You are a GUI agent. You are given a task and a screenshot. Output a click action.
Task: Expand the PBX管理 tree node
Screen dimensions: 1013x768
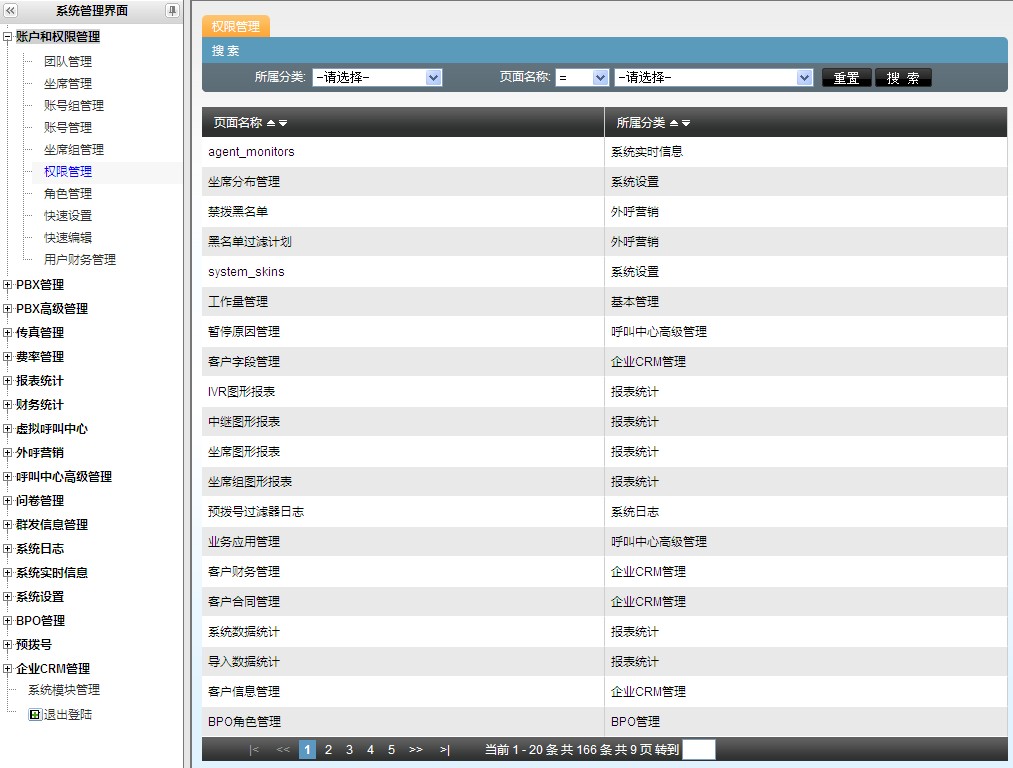[8, 285]
